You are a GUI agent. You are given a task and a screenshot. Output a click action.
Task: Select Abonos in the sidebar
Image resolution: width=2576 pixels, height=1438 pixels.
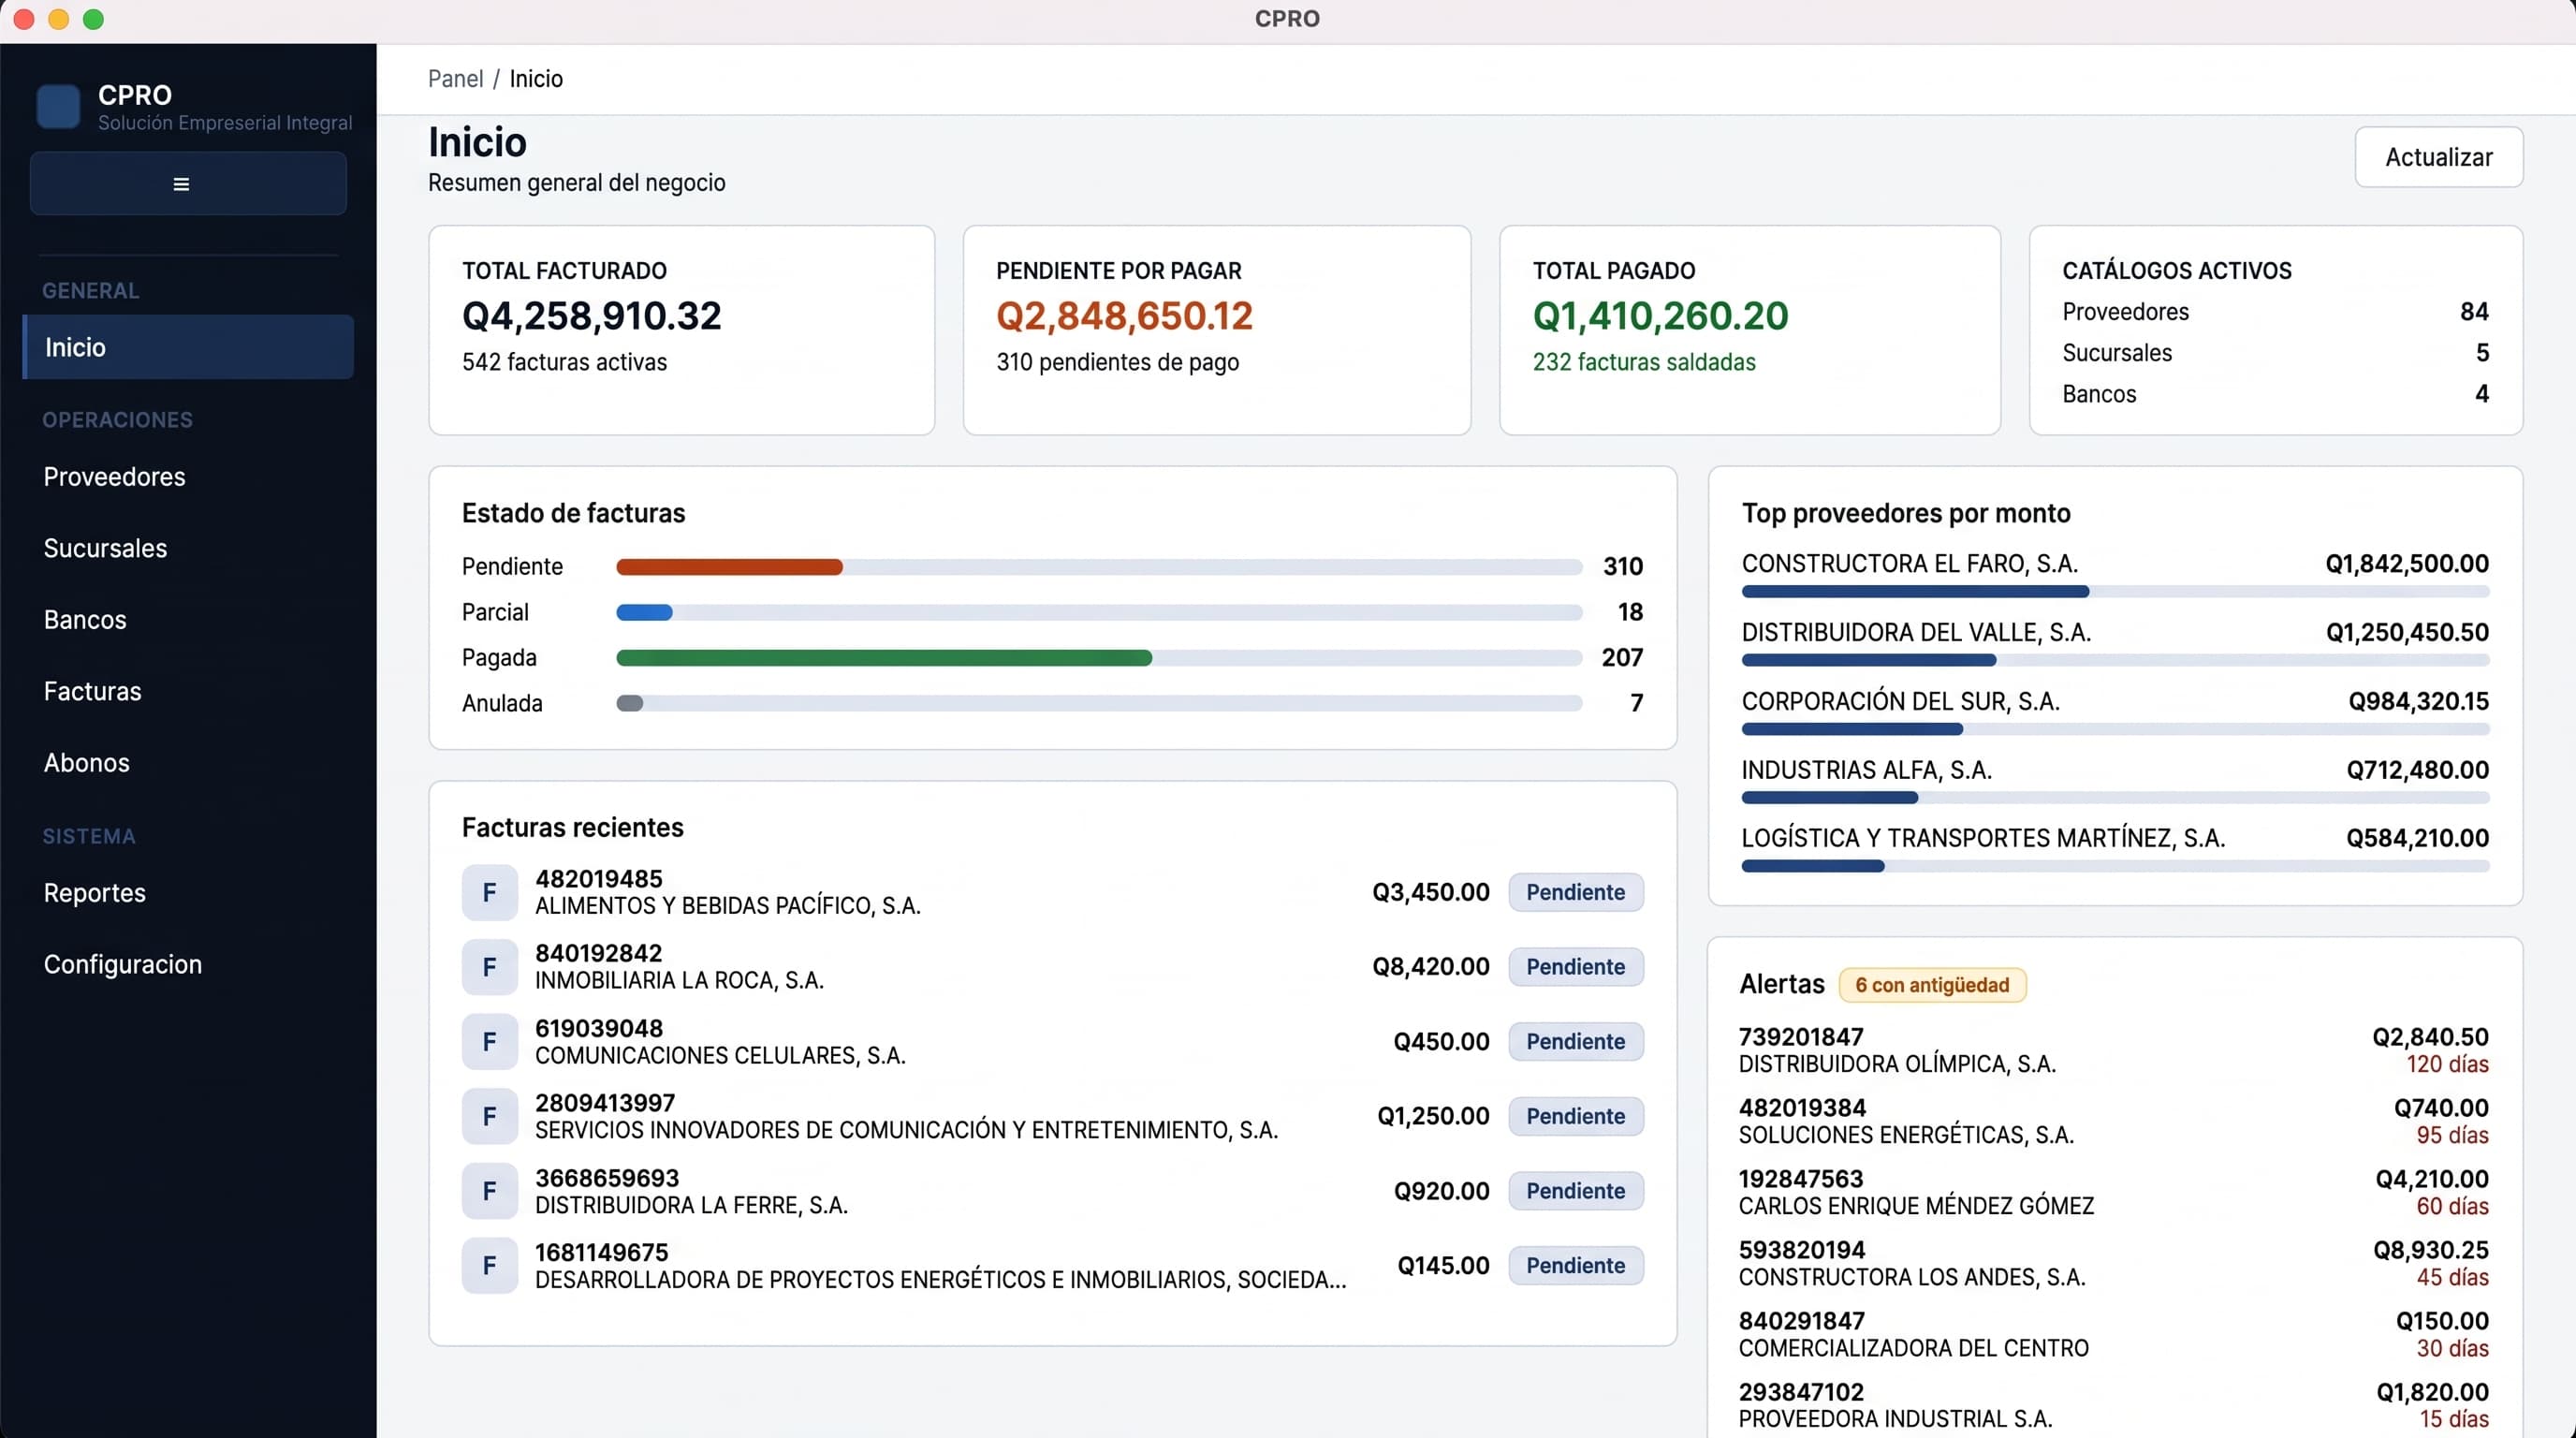(x=188, y=763)
